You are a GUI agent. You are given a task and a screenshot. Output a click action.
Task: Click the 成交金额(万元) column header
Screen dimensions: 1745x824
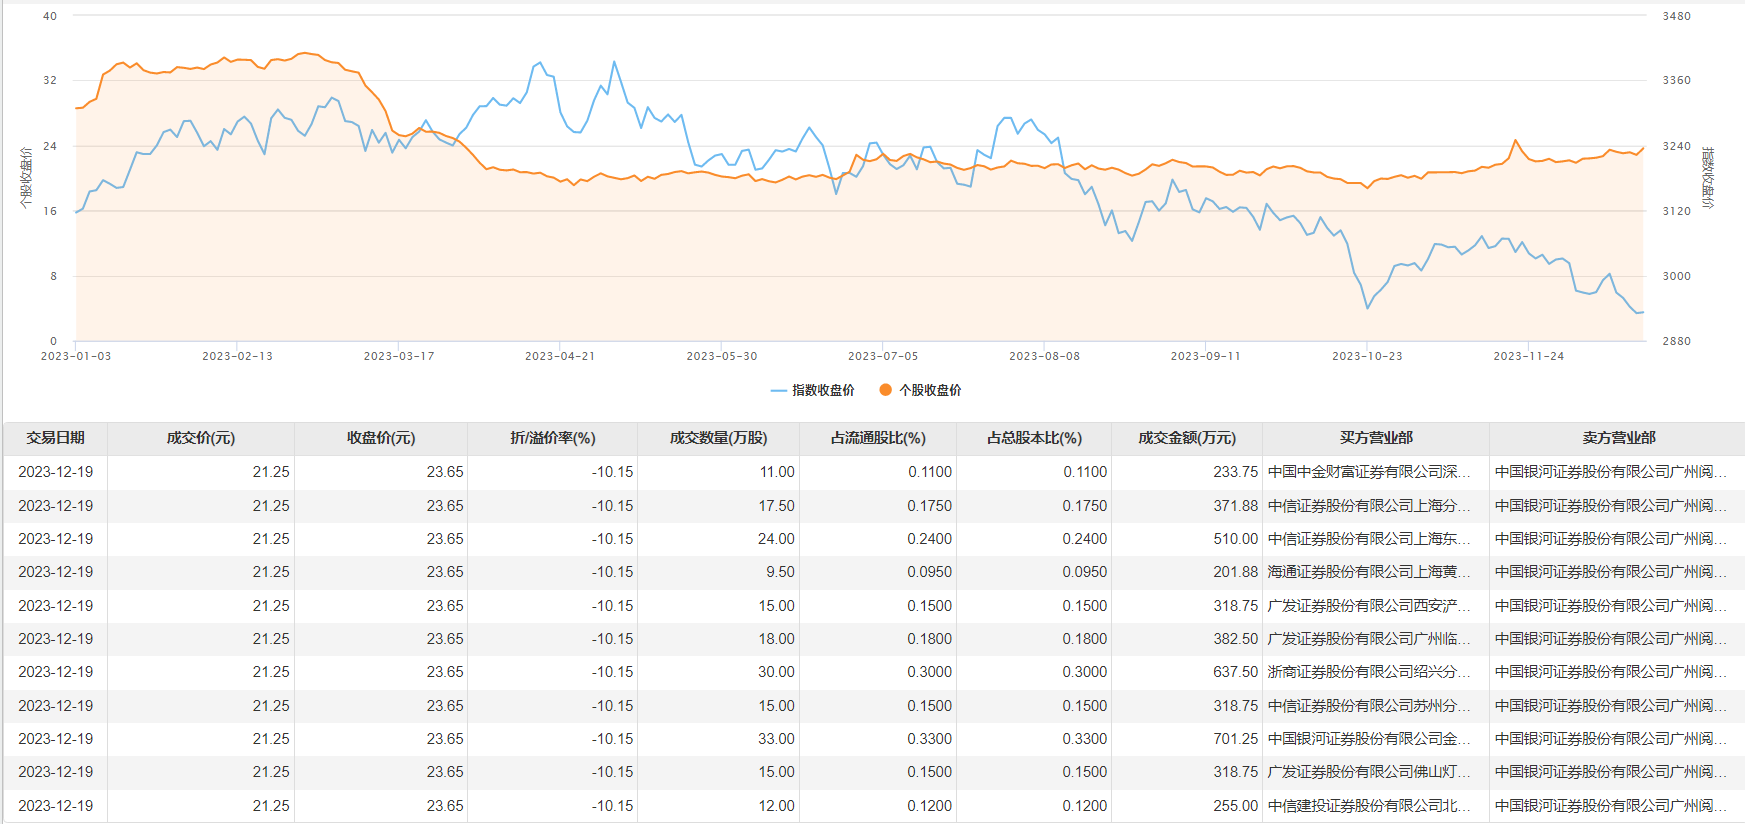coord(1187,438)
